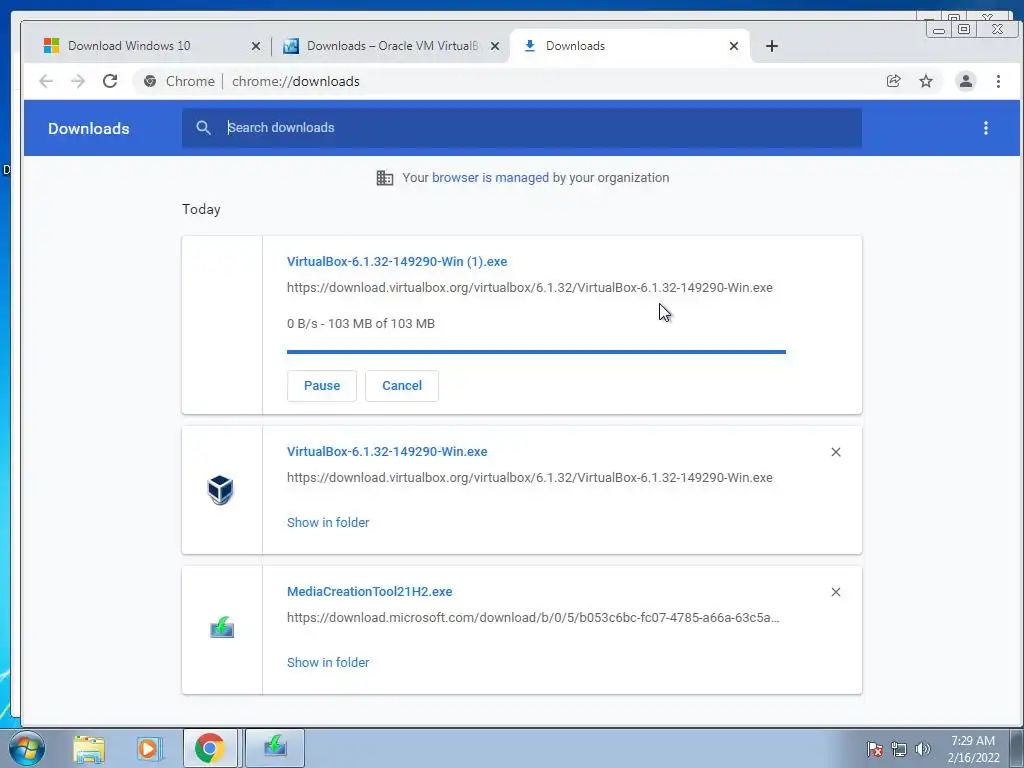Open the network tray icon
The width and height of the screenshot is (1024, 768).
point(899,749)
